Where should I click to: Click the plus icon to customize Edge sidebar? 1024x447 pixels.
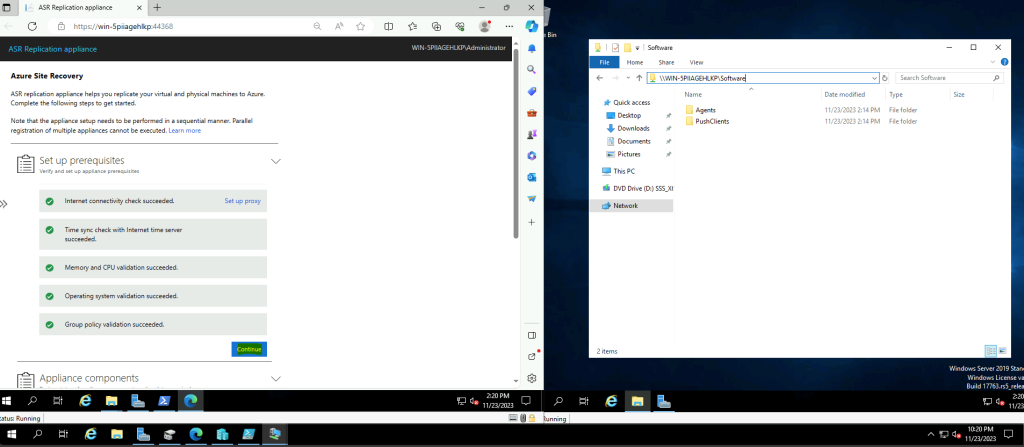pos(532,222)
